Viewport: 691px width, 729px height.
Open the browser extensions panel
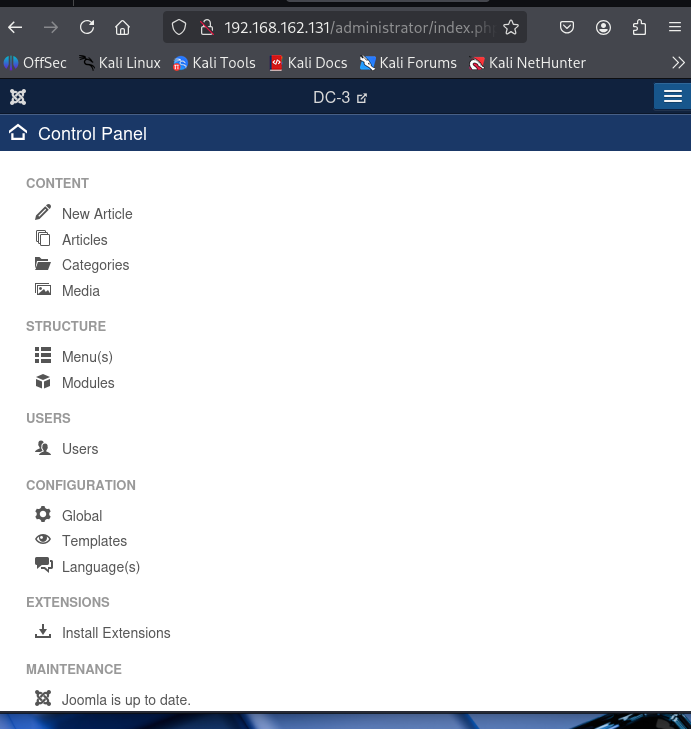(639, 27)
